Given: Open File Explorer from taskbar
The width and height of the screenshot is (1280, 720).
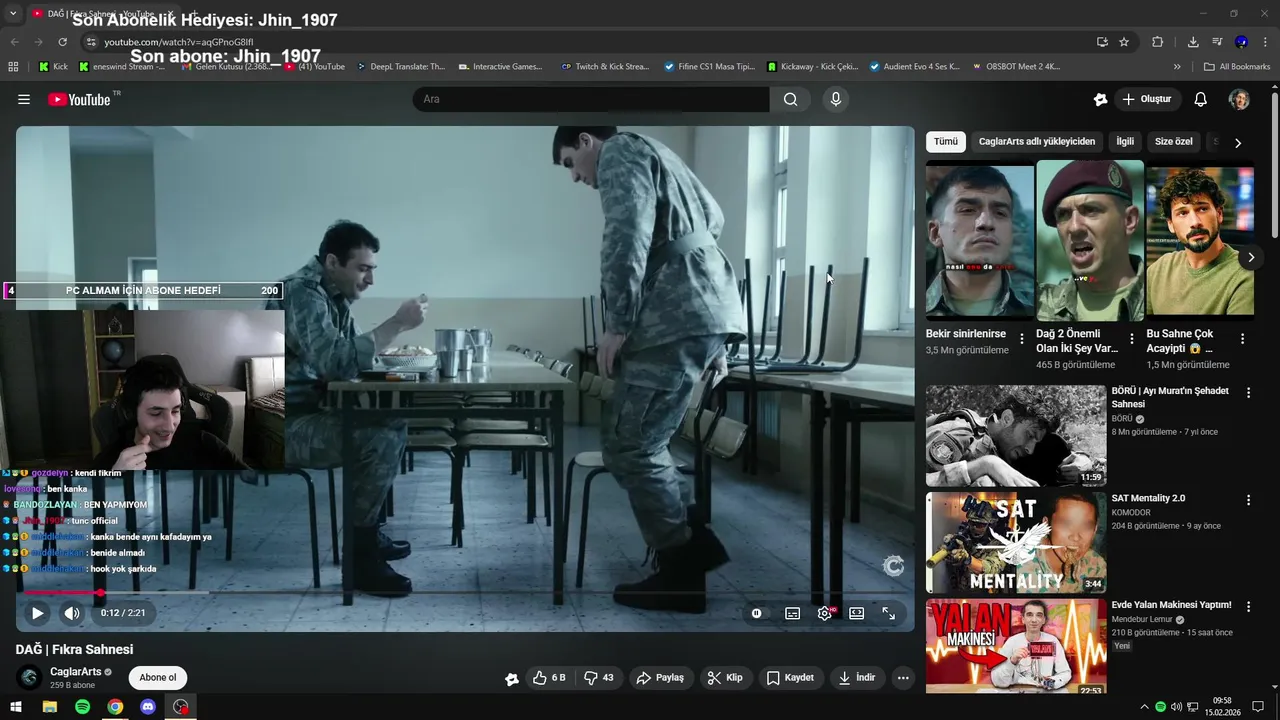Looking at the screenshot, I should click(x=49, y=707).
